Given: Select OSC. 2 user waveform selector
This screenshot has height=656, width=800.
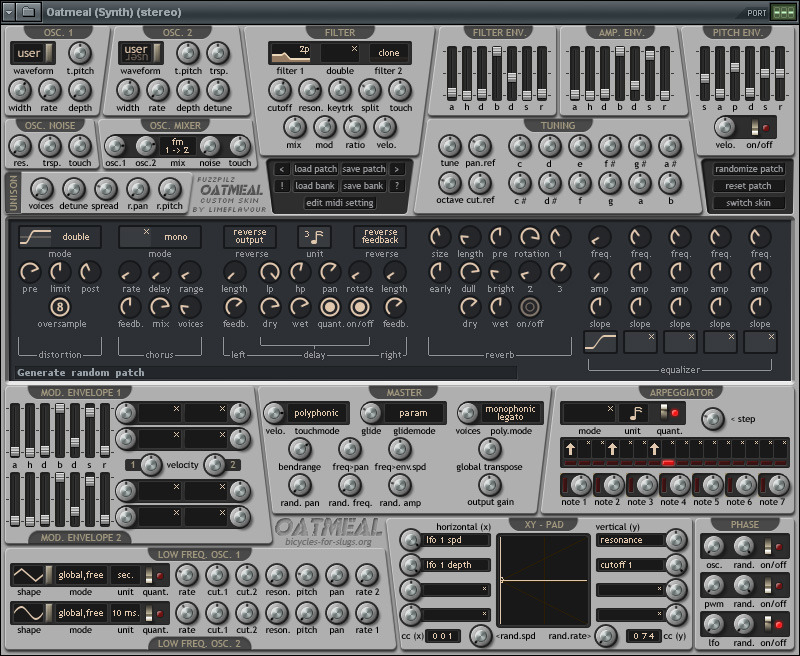Looking at the screenshot, I should tap(141, 53).
